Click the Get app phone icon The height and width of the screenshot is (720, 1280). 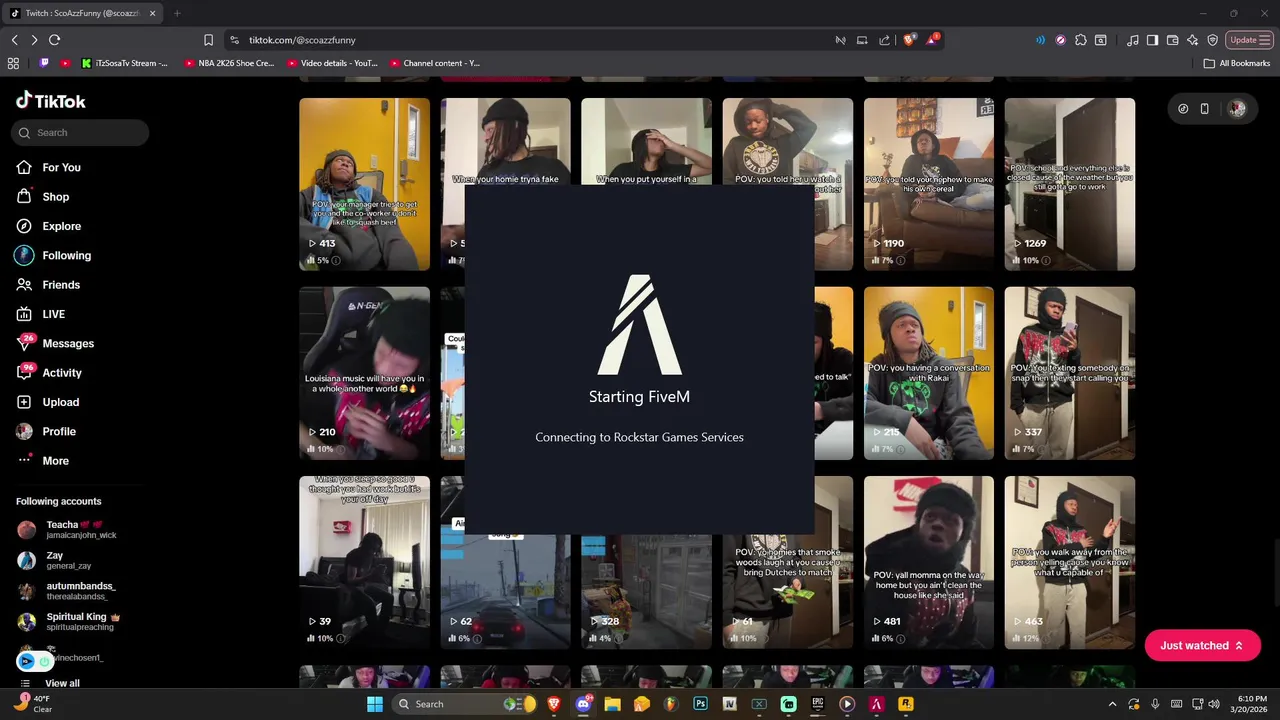point(1204,109)
